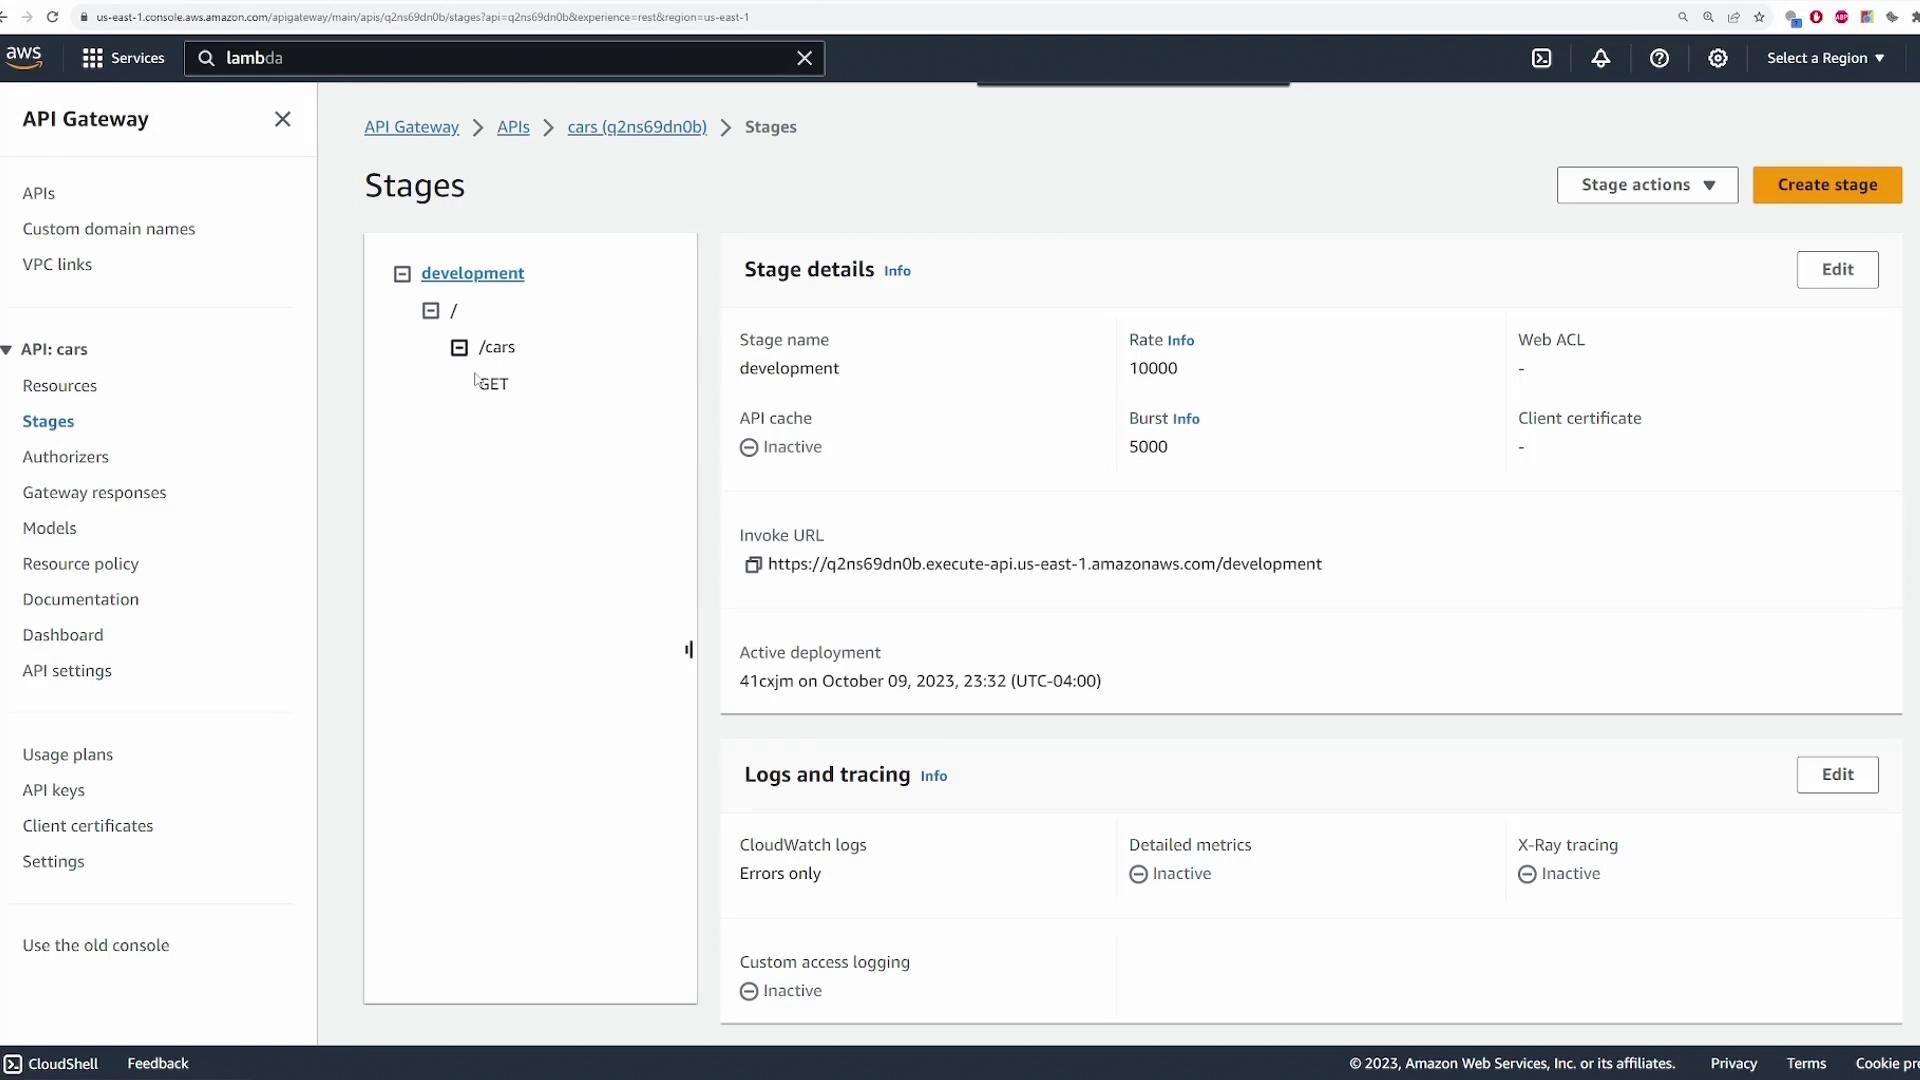Viewport: 1920px width, 1080px height.
Task: Open the Stage actions dropdown
Action: tap(1647, 185)
